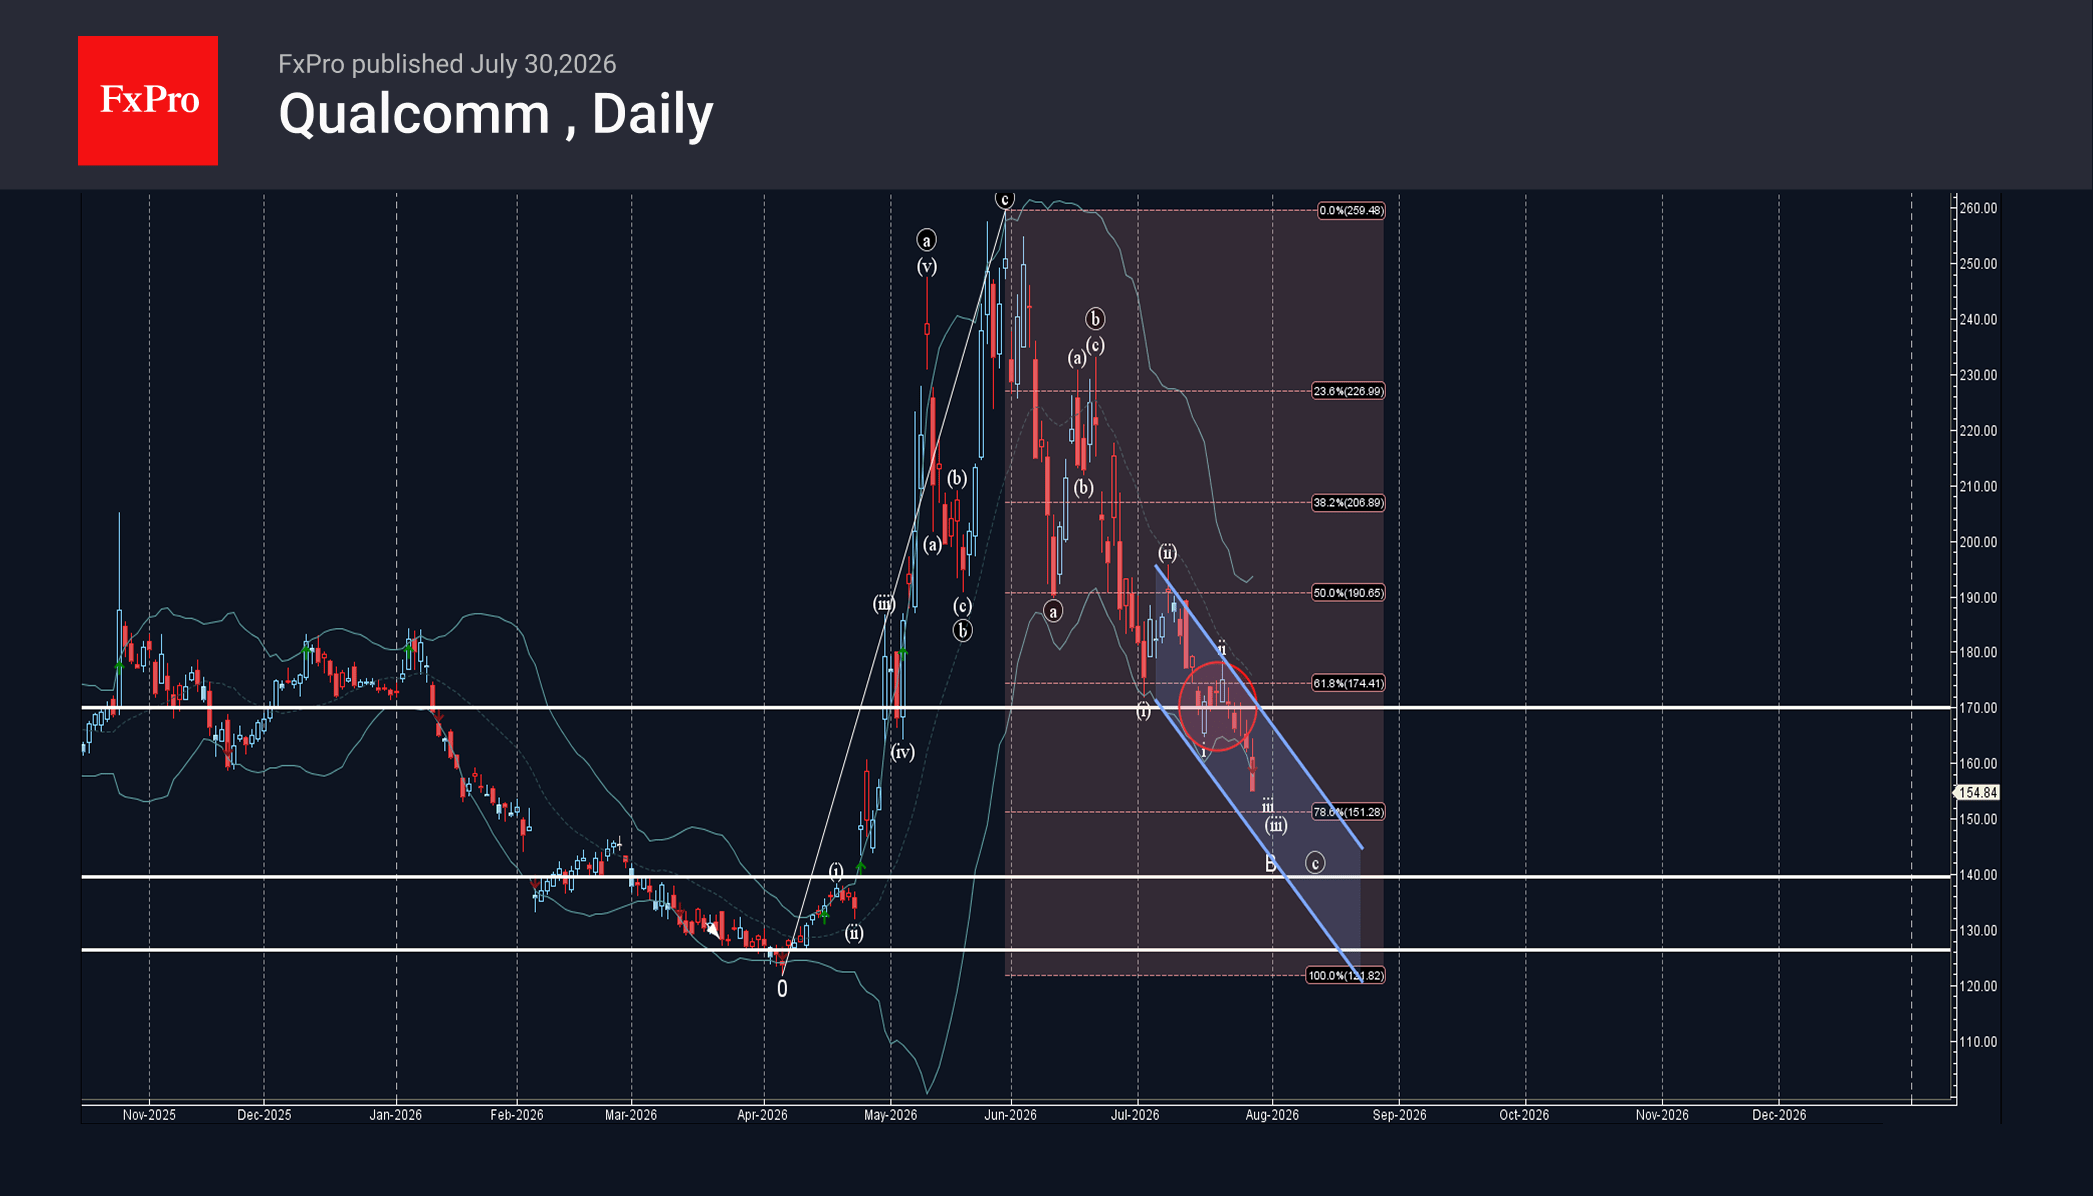This screenshot has height=1196, width=2093.
Task: Click the 23.6%(226.99) Fibonacci label
Action: pos(1348,391)
